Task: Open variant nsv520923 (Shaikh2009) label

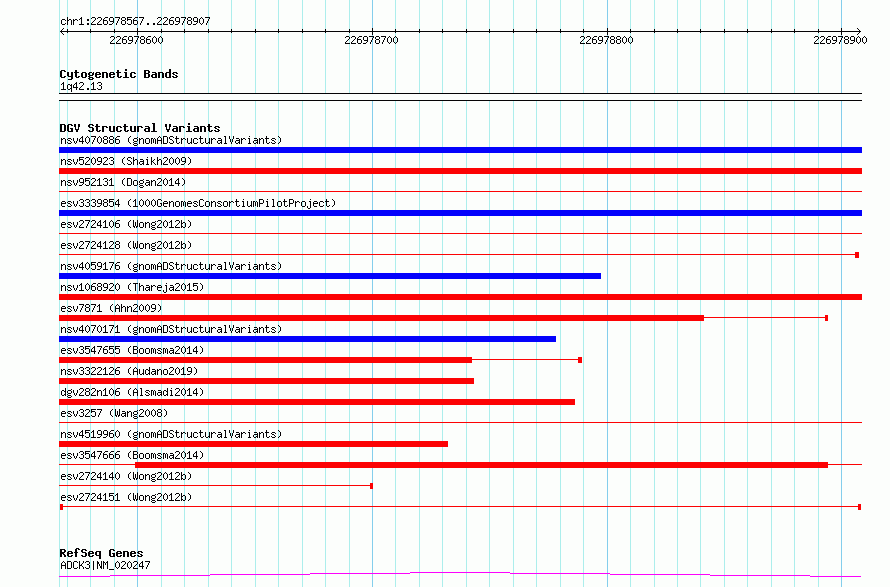Action: click(x=126, y=161)
